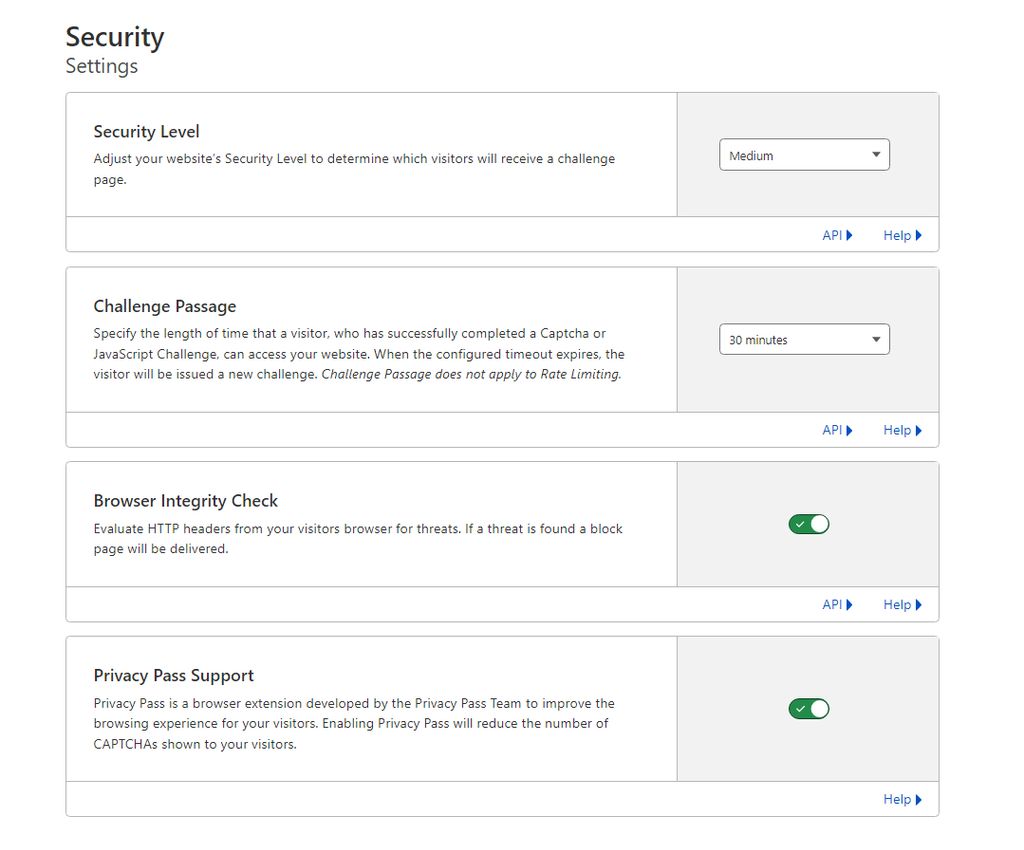The height and width of the screenshot is (850, 1024).
Task: Open the API link for Security Level
Action: pos(834,235)
